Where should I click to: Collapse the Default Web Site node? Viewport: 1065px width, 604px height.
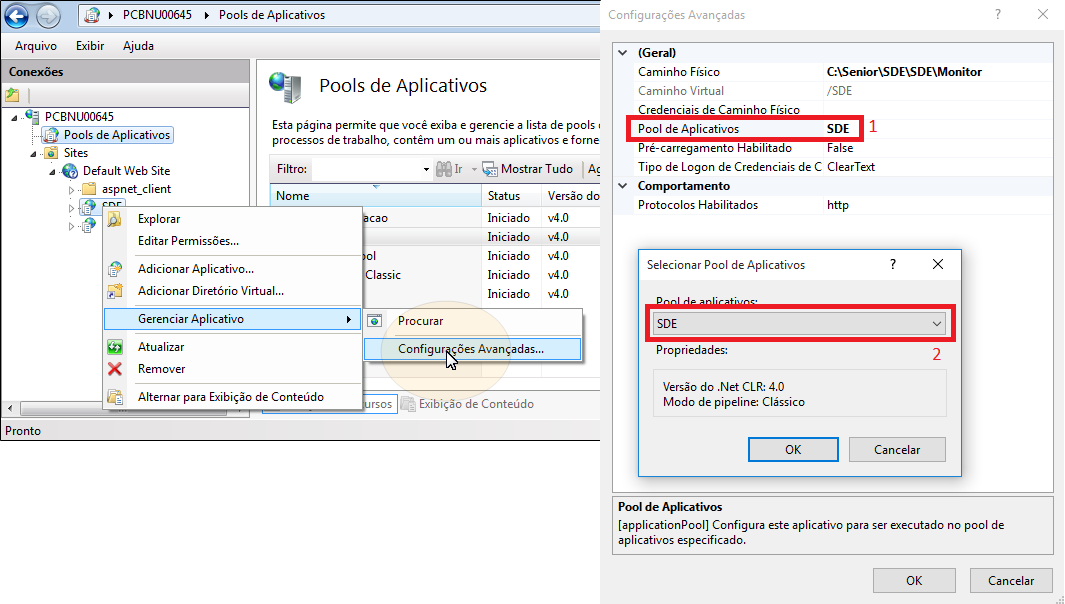point(52,172)
